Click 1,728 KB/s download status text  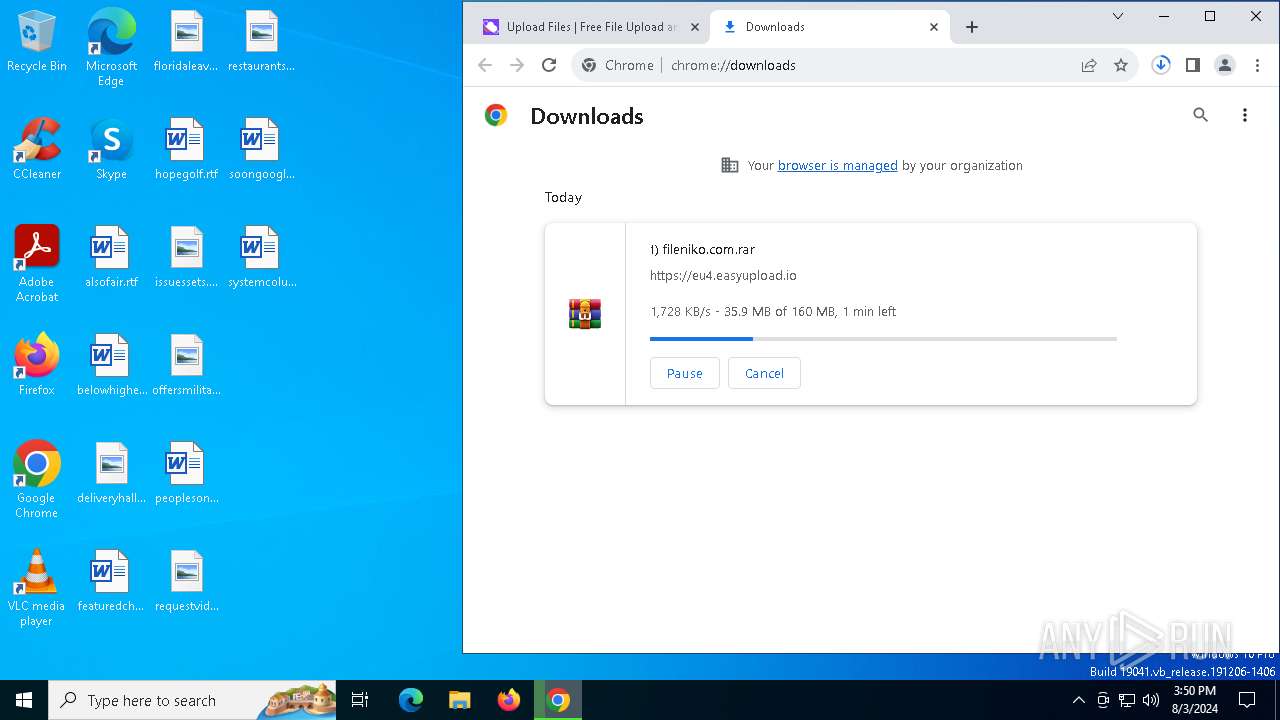773,312
